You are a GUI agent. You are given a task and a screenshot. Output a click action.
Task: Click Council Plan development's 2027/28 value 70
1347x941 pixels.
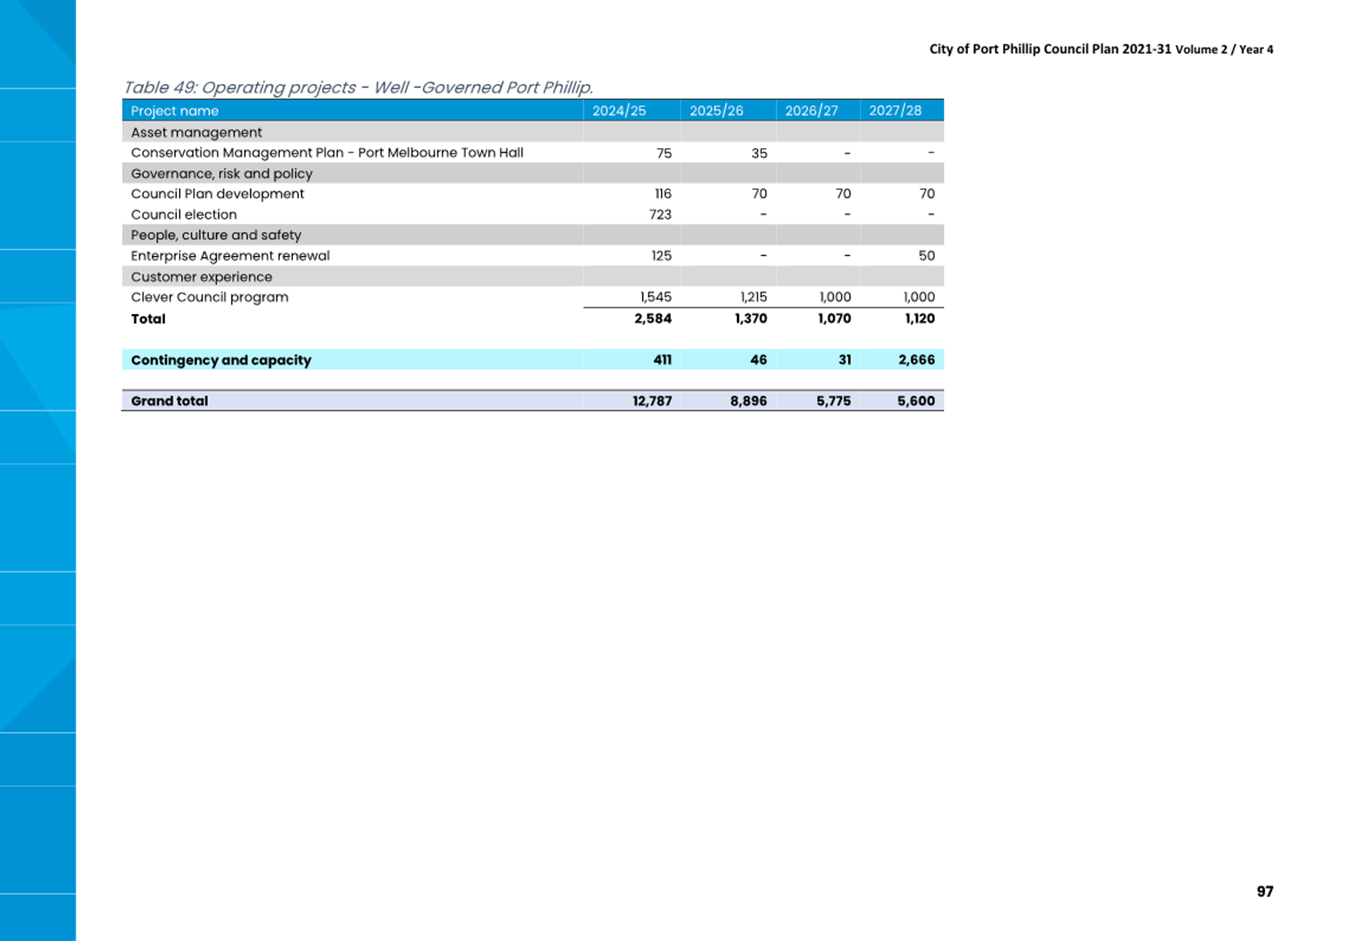tap(927, 194)
